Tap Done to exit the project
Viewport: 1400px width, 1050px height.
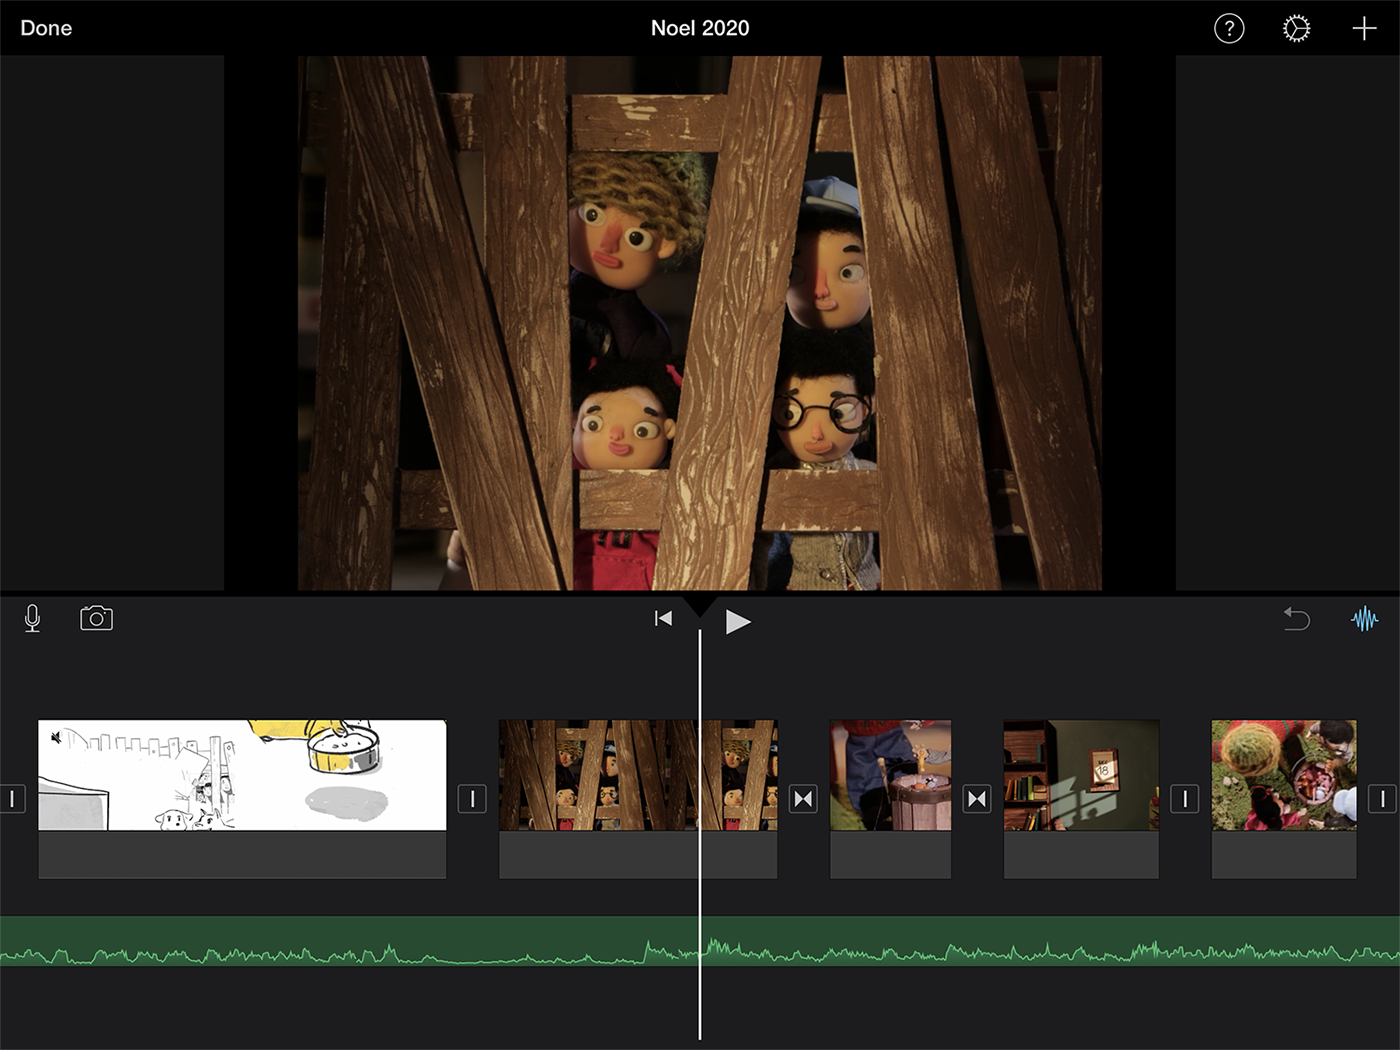pos(46,28)
